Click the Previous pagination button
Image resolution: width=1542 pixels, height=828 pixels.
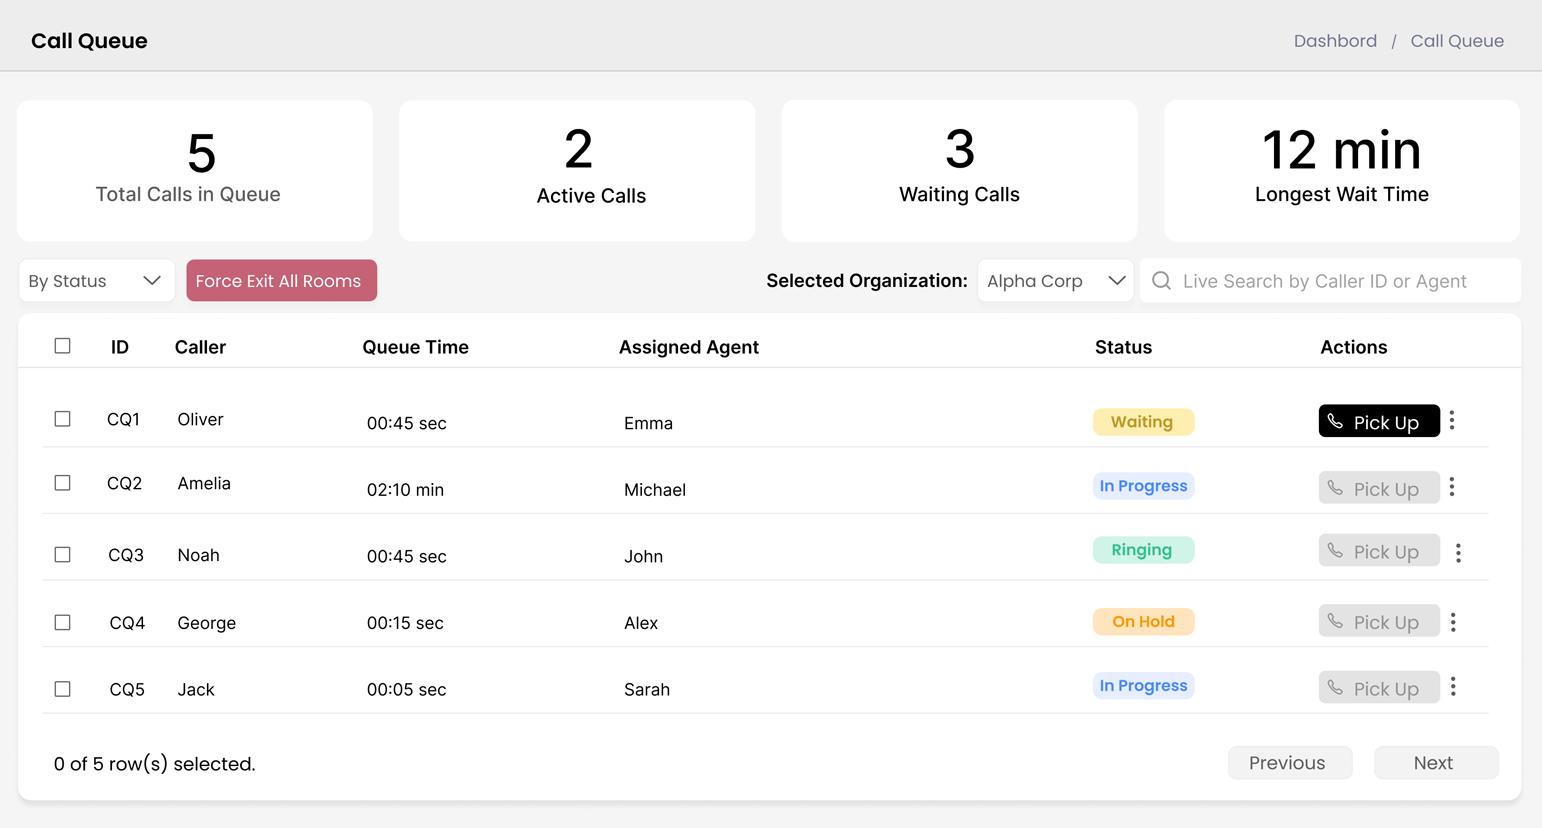click(1289, 763)
